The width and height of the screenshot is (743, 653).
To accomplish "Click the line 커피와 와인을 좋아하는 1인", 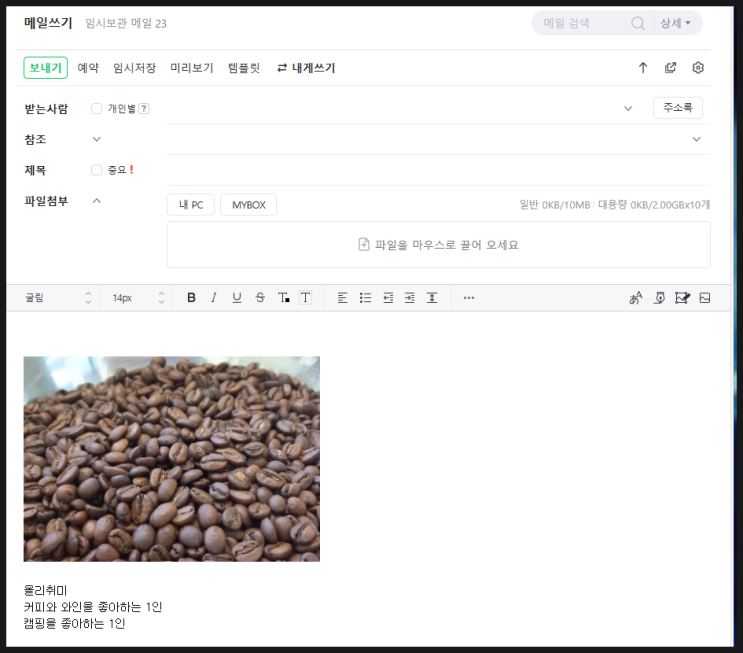I will (x=93, y=607).
